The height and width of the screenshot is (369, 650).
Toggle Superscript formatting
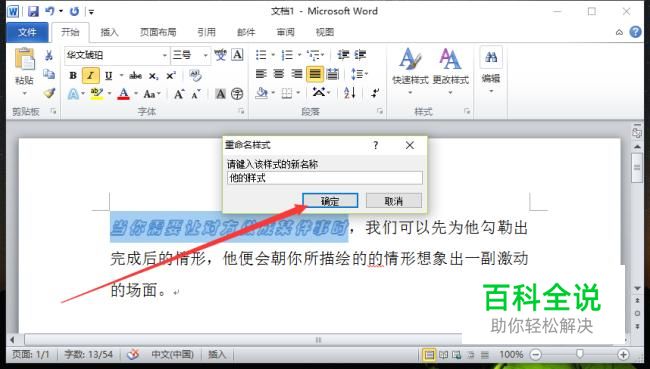[x=171, y=75]
